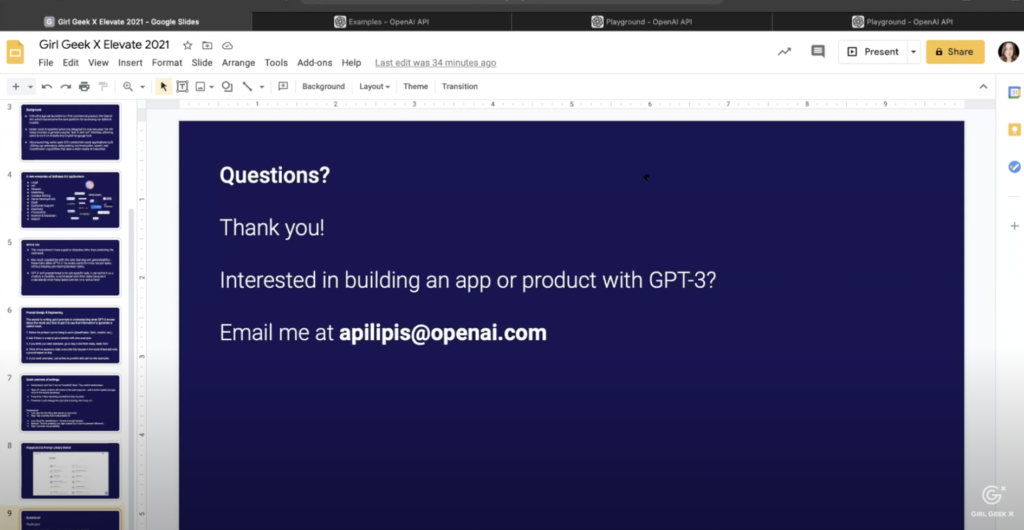Click the Present button
This screenshot has width=1024, height=530.
[x=873, y=52]
